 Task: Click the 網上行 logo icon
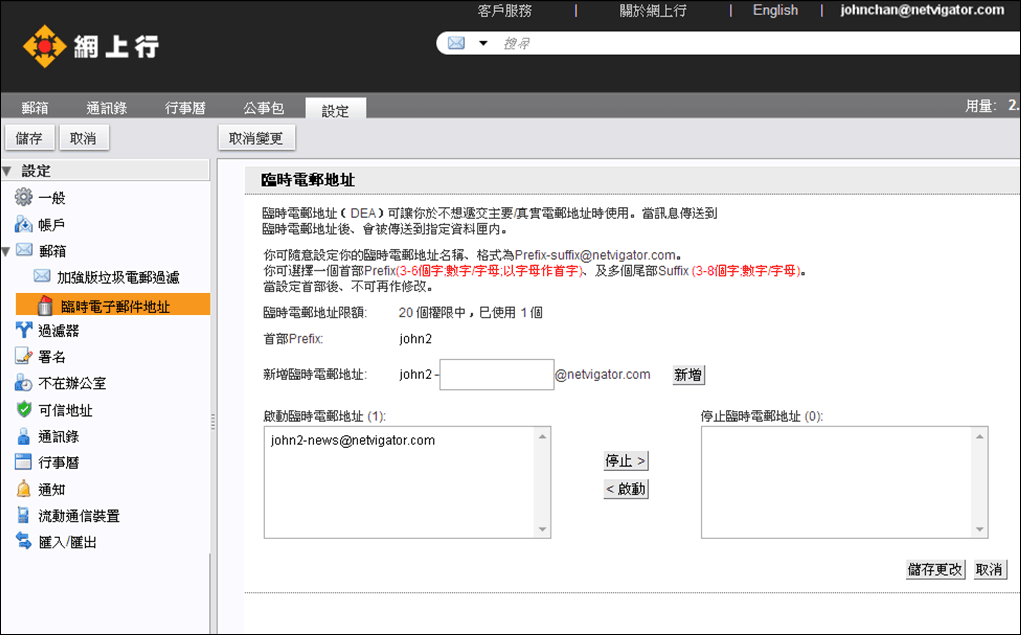pyautogui.click(x=44, y=46)
